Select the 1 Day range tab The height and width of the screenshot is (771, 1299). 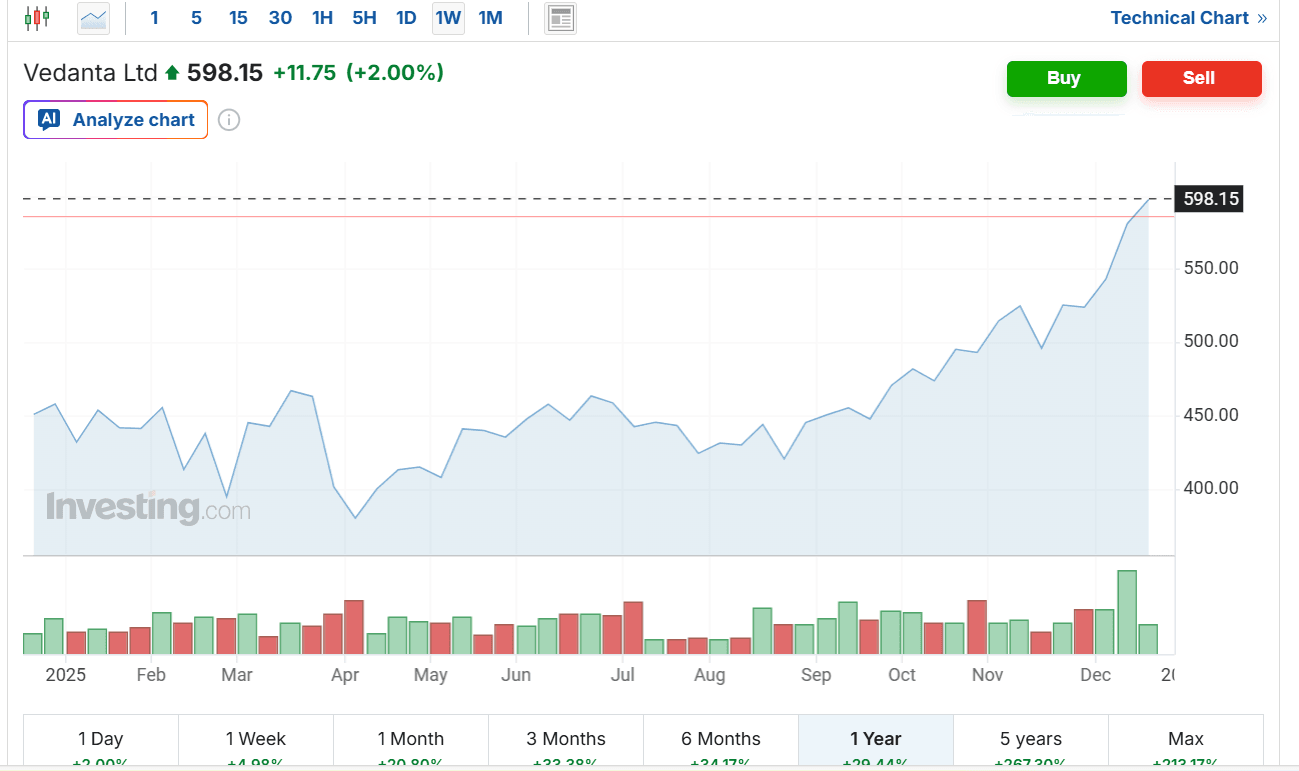100,742
